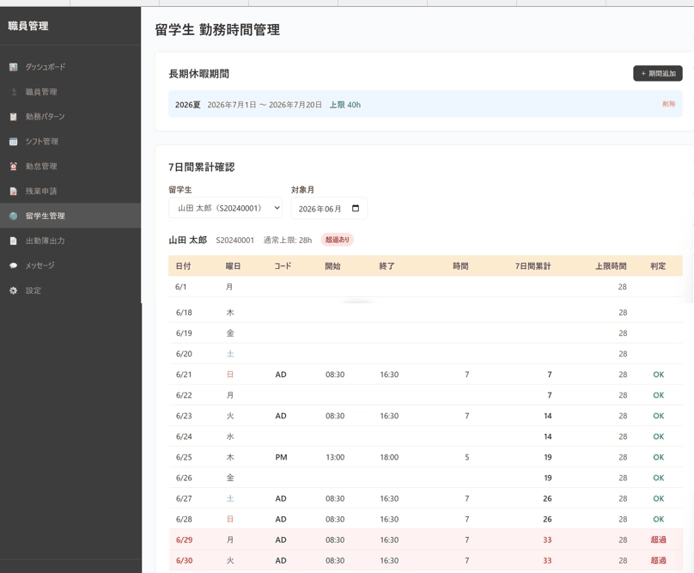The height and width of the screenshot is (573, 694).
Task: Click the 出勤簿出力 file icon
Action: point(13,241)
